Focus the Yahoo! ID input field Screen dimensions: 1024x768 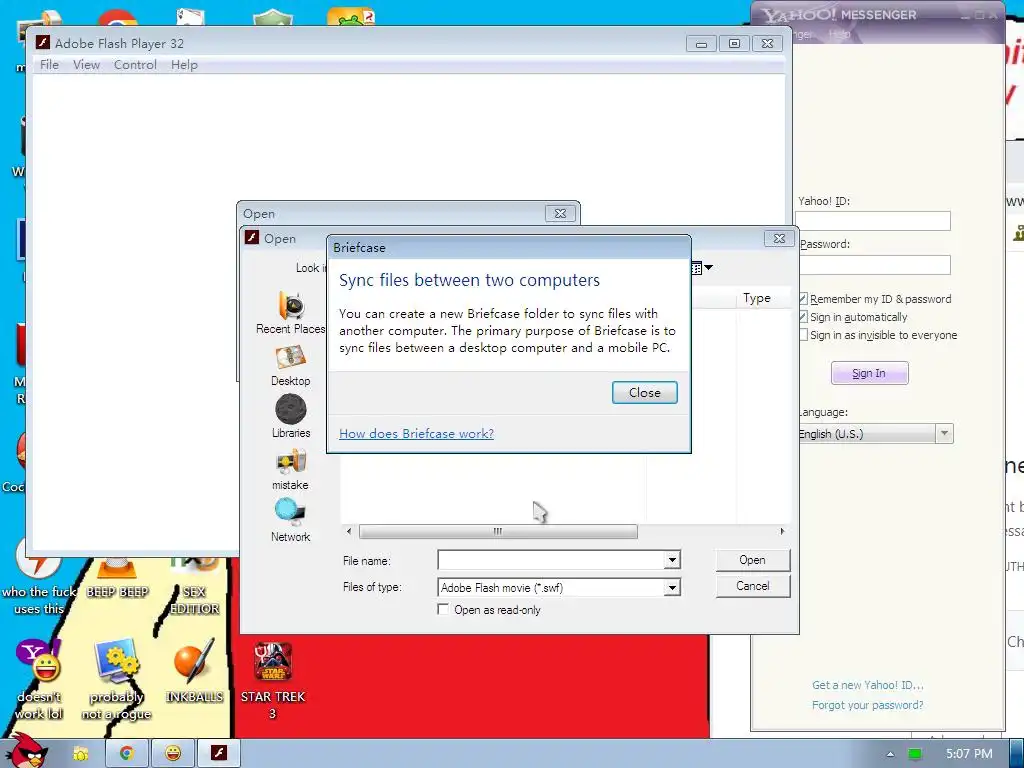click(872, 221)
